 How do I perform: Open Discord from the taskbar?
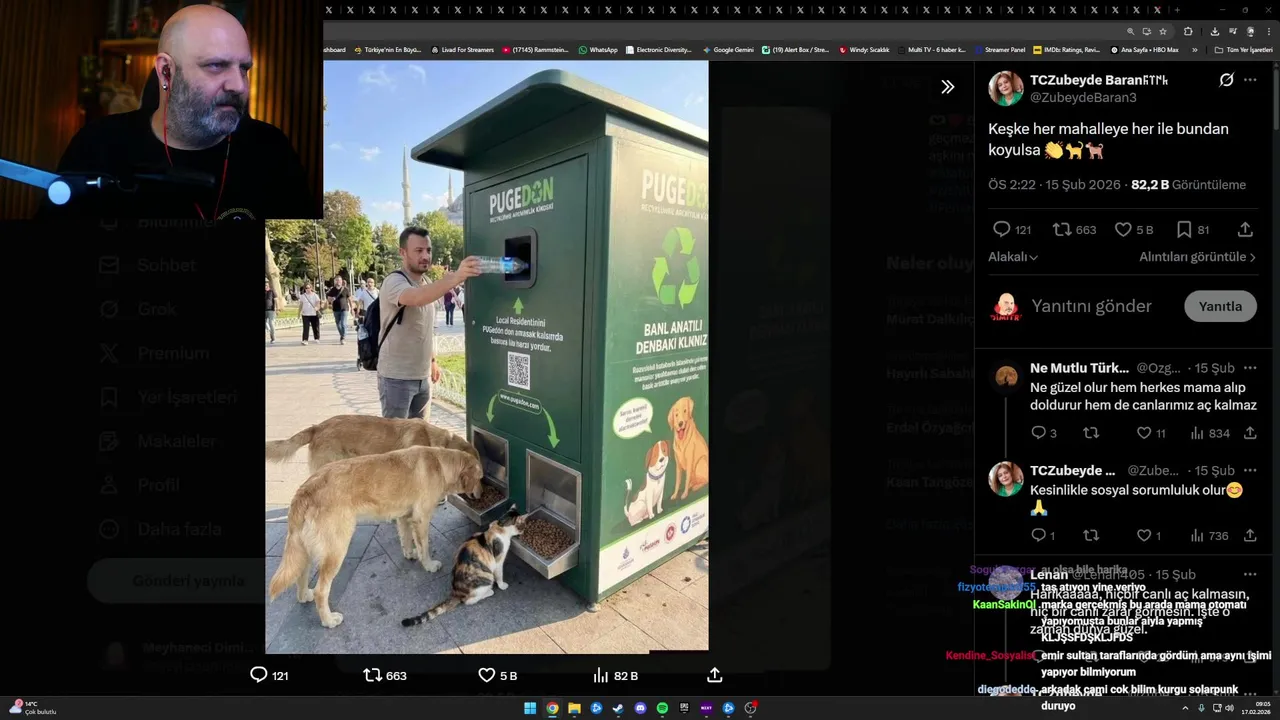pyautogui.click(x=640, y=708)
